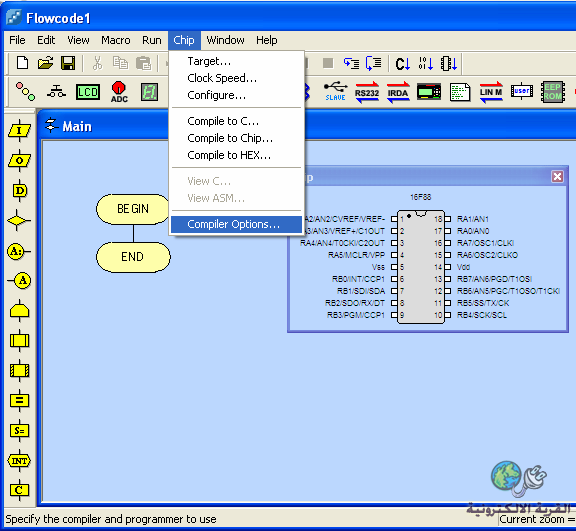
Task: Select the Component Macro icon
Action: coord(19,370)
